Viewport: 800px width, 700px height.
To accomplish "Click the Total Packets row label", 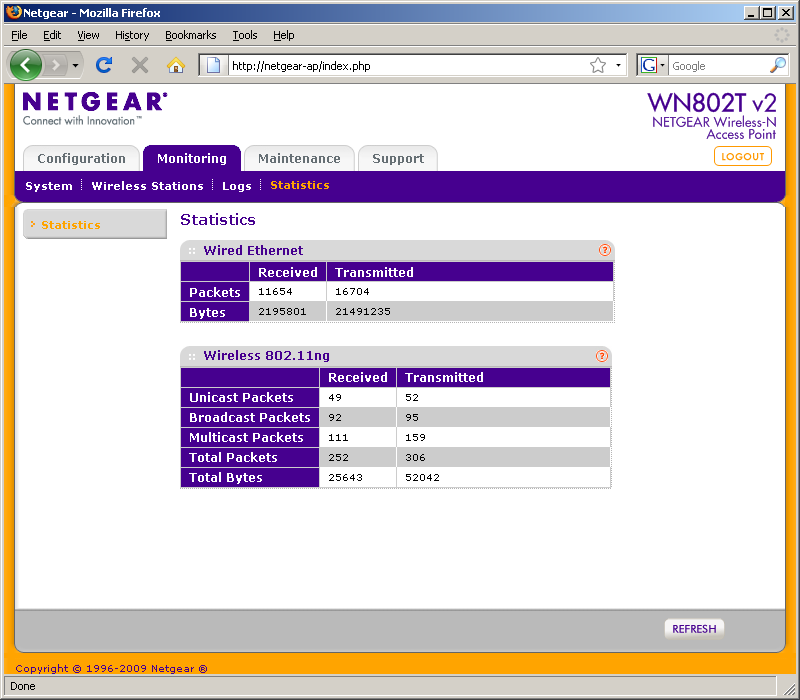I will pos(233,457).
